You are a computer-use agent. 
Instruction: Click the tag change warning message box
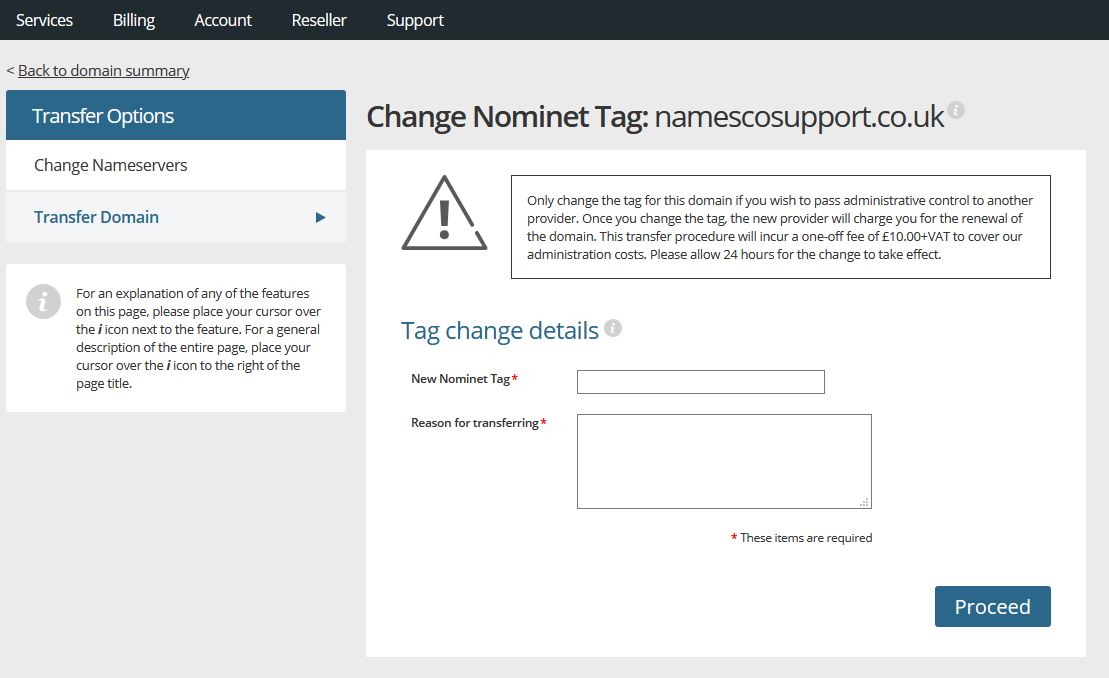click(781, 227)
